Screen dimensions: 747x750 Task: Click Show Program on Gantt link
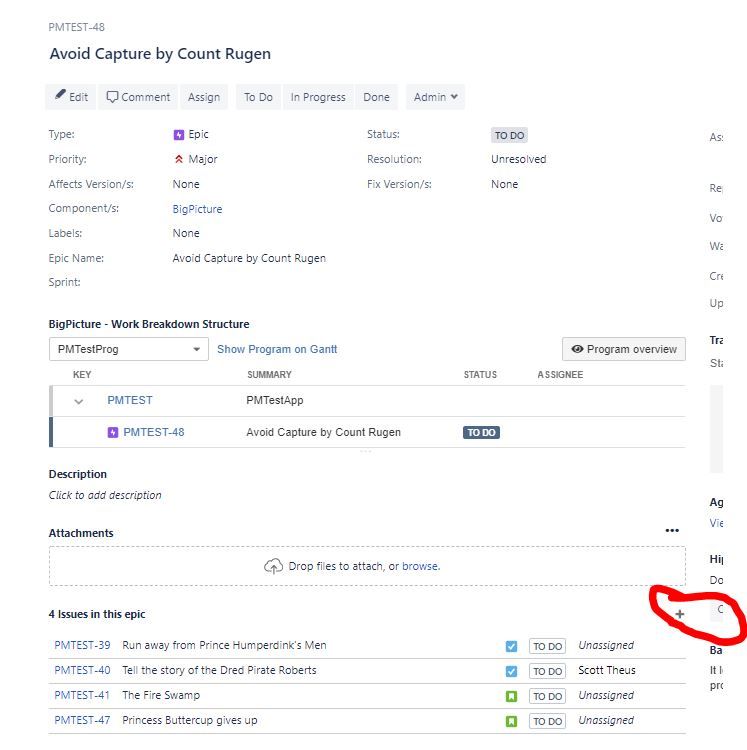pos(277,349)
